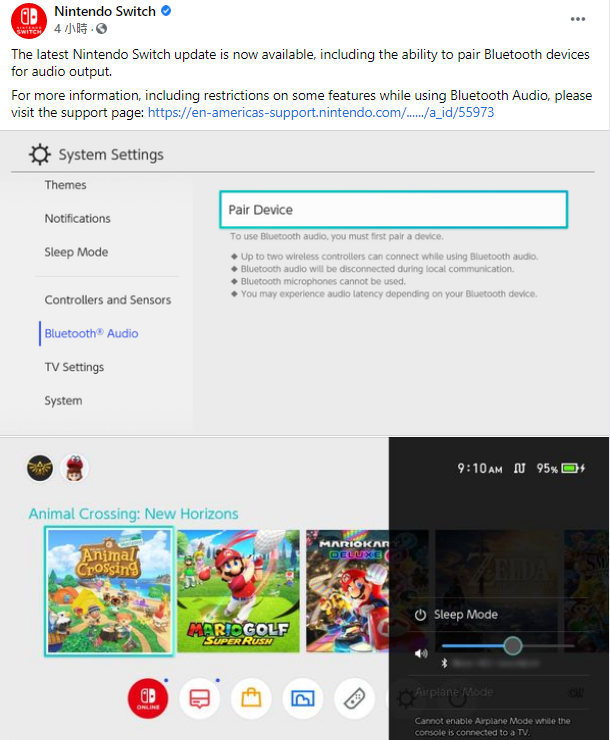
Task: Open TV Settings in sidebar
Action: (74, 367)
